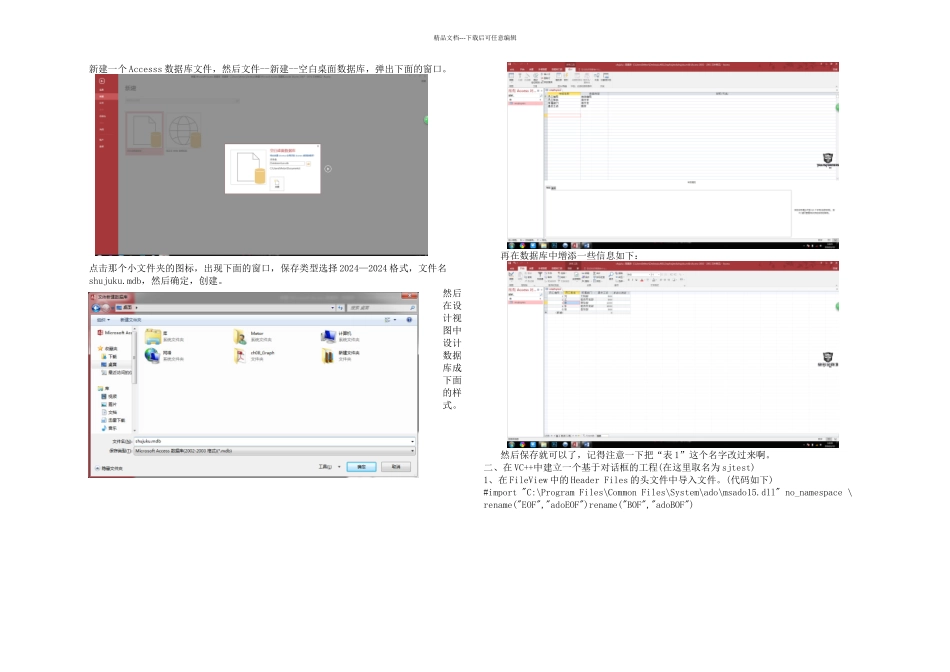950x672 pixels.
Task: Click the refresh icon beside the address bar
Action: pyautogui.click(x=341, y=308)
